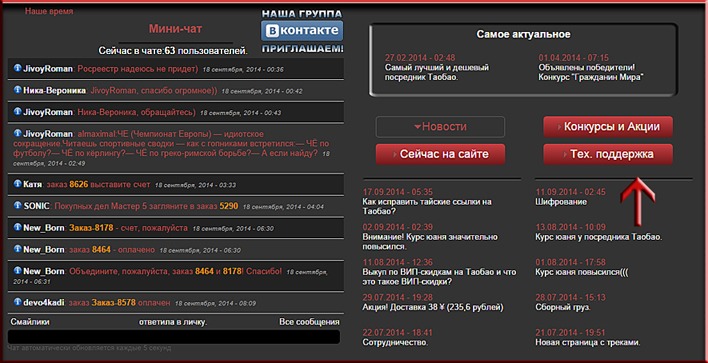The width and height of the screenshot is (708, 363).
Task: Click info icon beside 'заказ 8464 - оплачено'
Action: click(18, 249)
